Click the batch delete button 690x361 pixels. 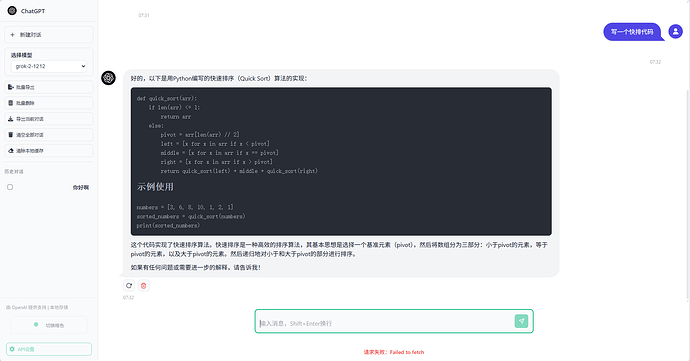(49, 103)
